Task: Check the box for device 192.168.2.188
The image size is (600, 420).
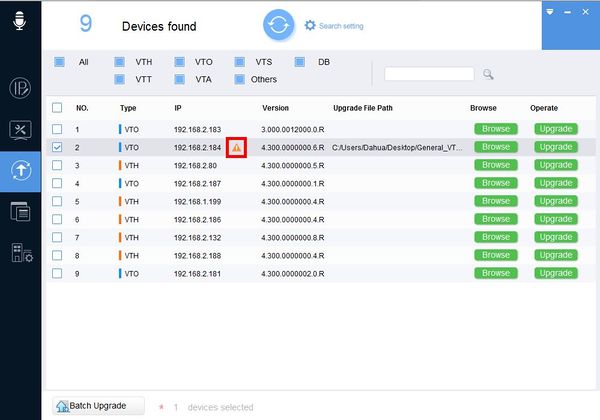Action: coord(57,255)
